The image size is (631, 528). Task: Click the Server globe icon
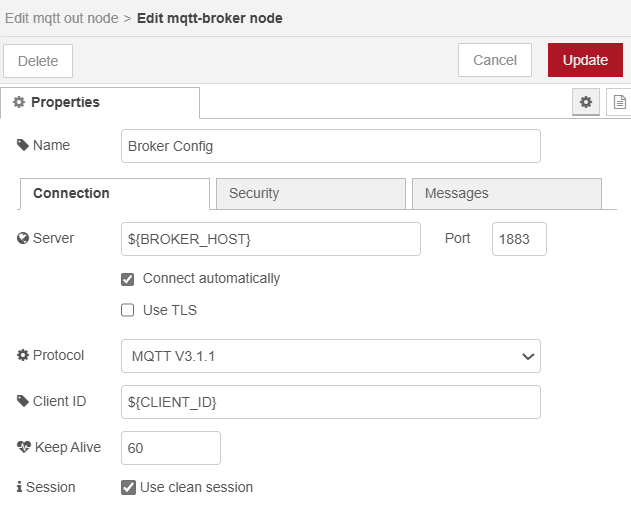[23, 238]
